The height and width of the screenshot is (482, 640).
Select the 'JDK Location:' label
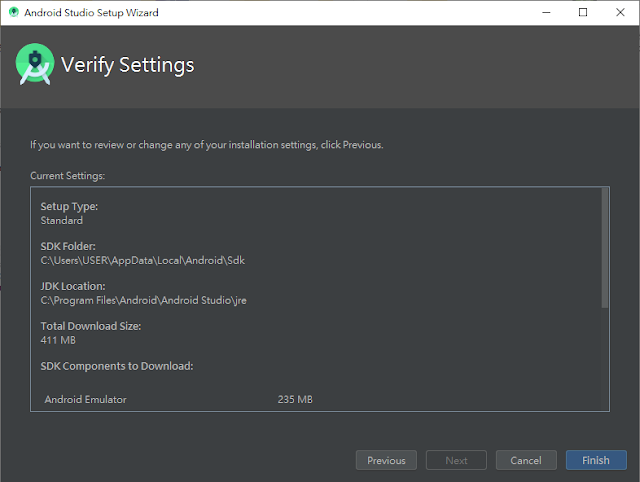coord(73,287)
